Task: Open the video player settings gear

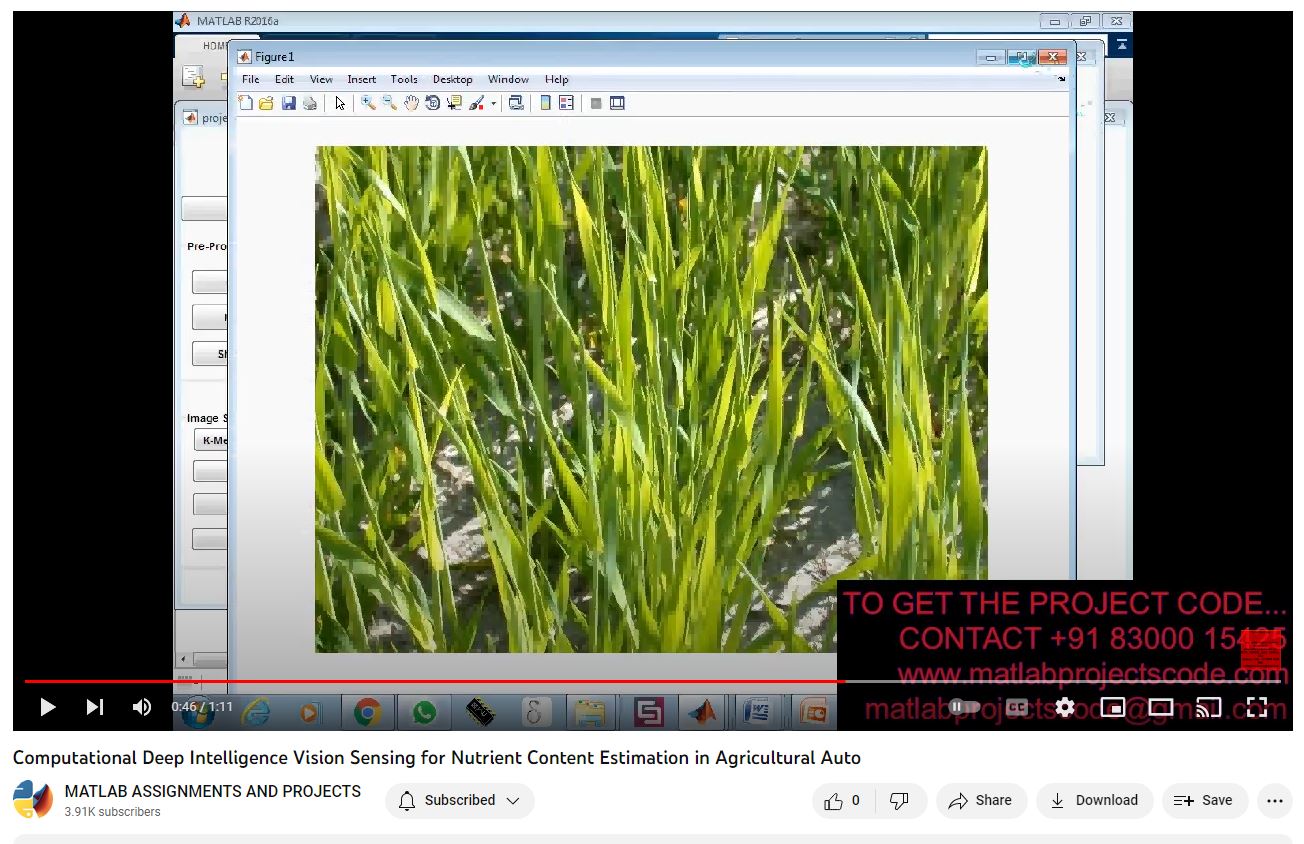Action: [1065, 707]
